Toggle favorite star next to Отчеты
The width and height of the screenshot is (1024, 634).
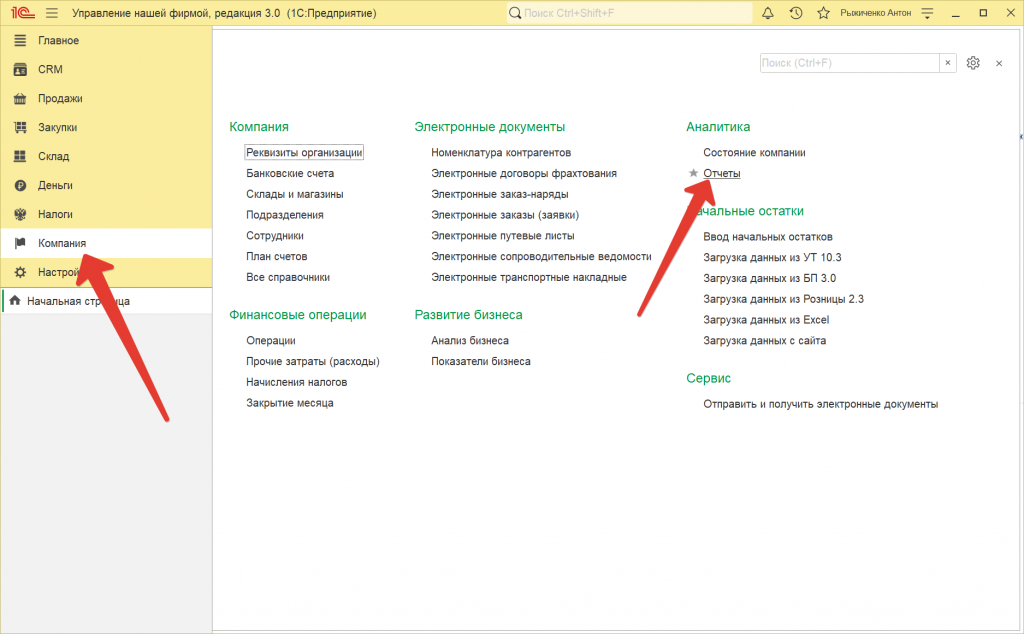(693, 173)
